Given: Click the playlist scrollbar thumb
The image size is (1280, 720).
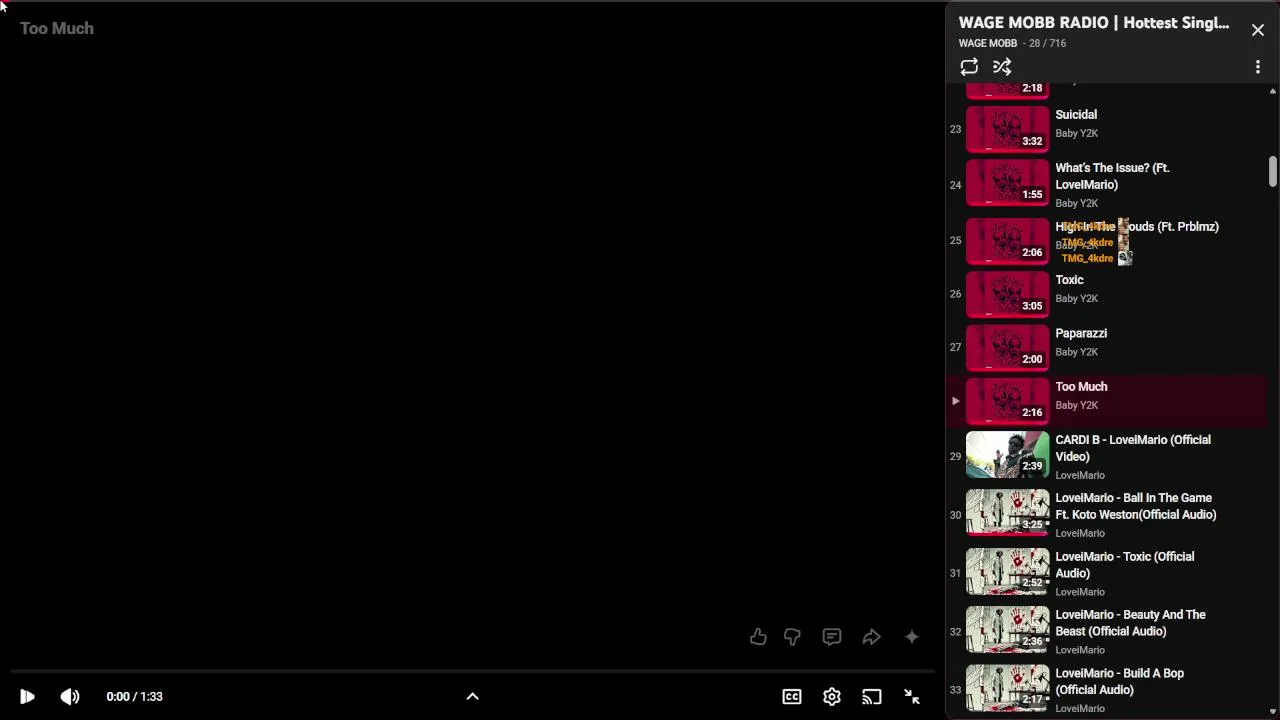Looking at the screenshot, I should click(1272, 171).
